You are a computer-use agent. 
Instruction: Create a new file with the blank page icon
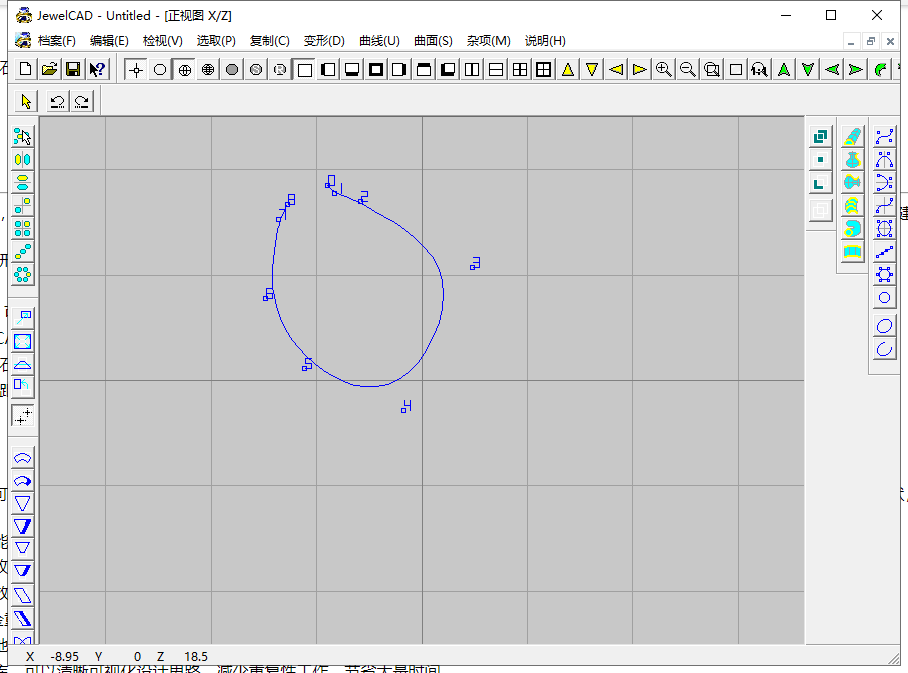[x=25, y=70]
